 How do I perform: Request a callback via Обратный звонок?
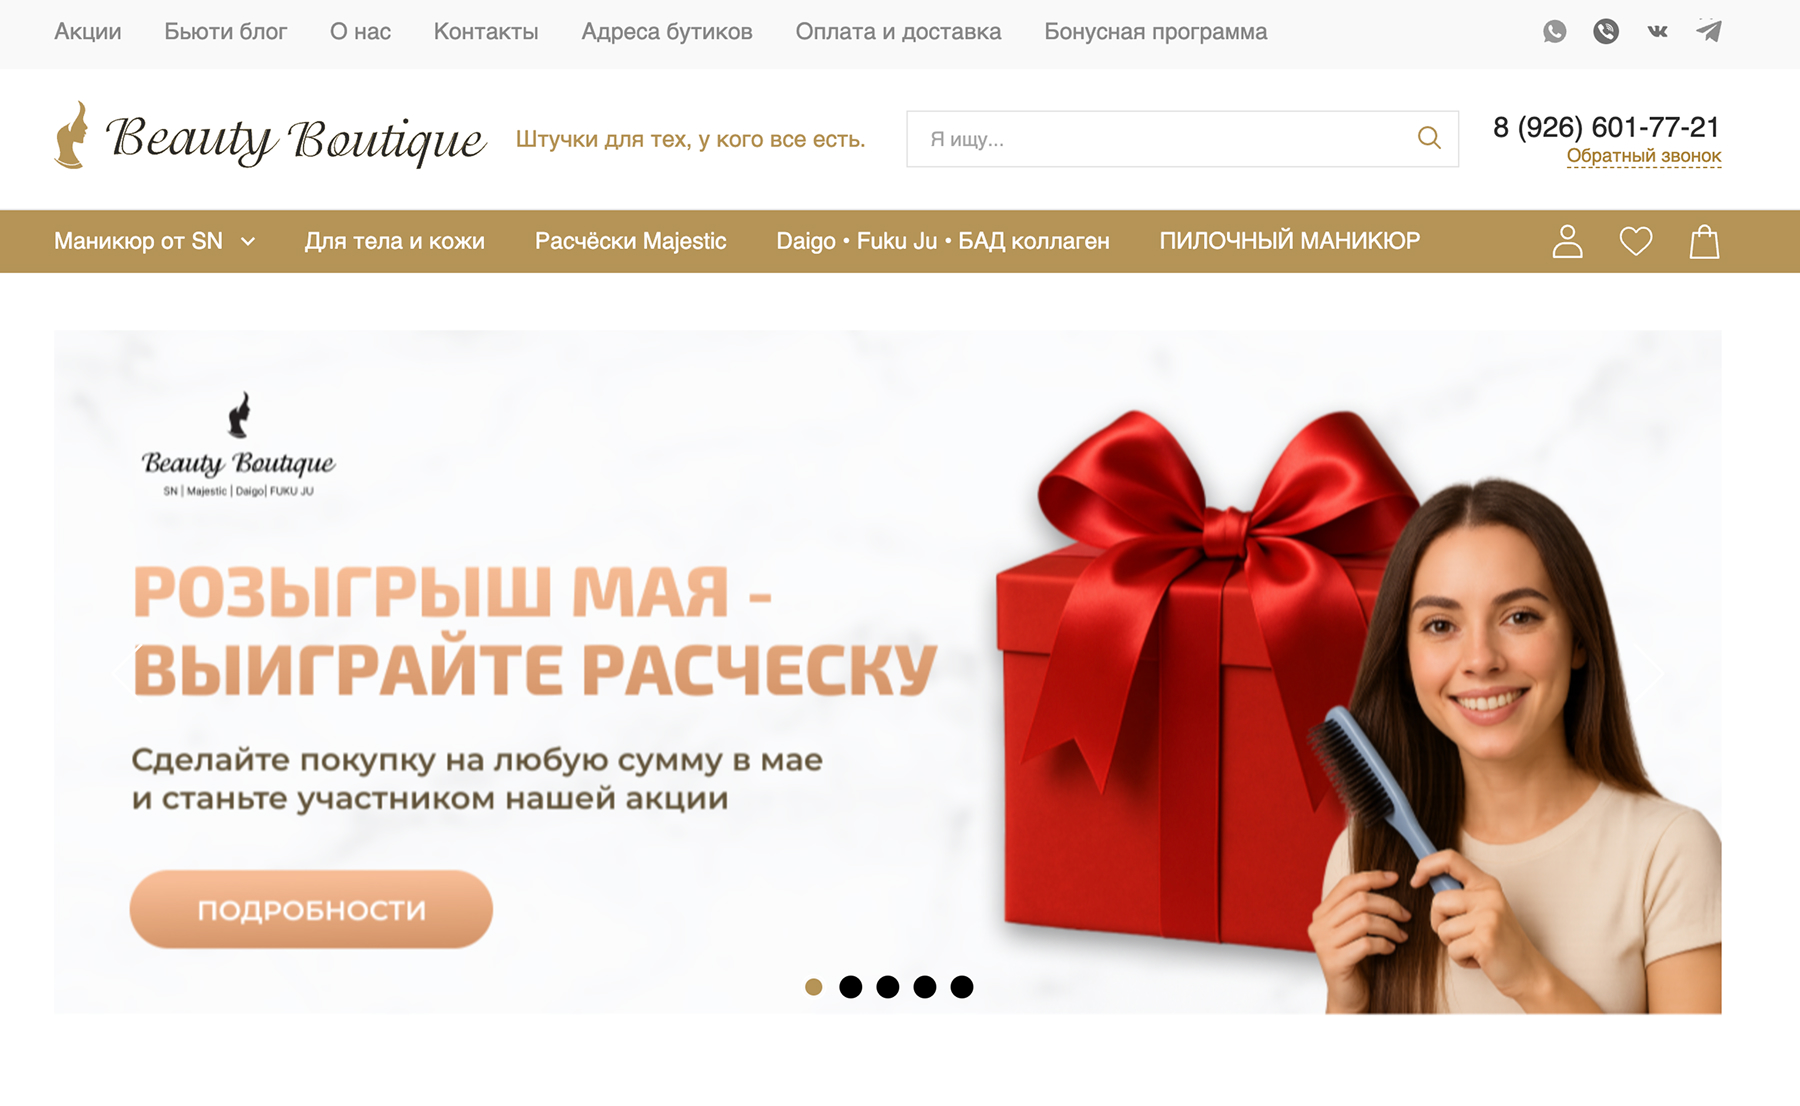pos(1644,156)
